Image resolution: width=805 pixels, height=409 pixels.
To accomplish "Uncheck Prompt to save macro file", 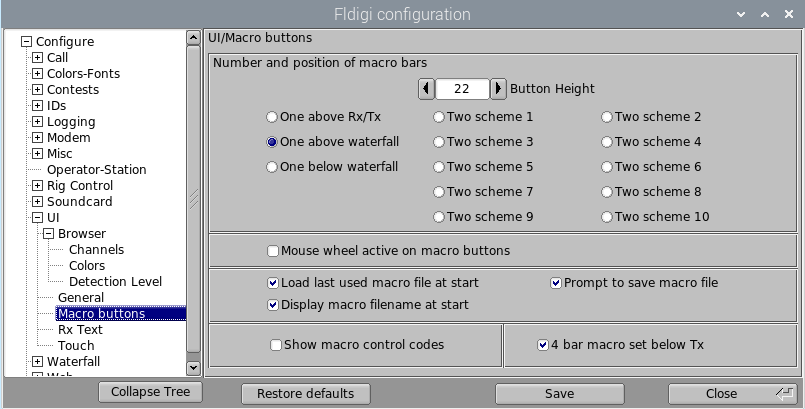I will (x=556, y=283).
